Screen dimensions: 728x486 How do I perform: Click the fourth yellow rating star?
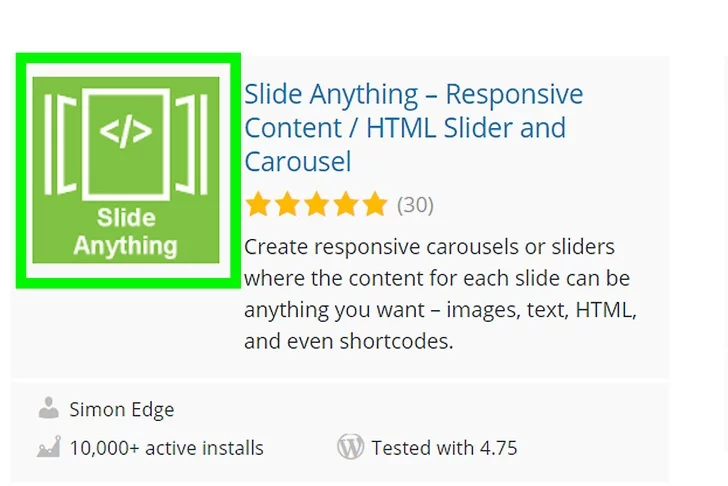(345, 205)
